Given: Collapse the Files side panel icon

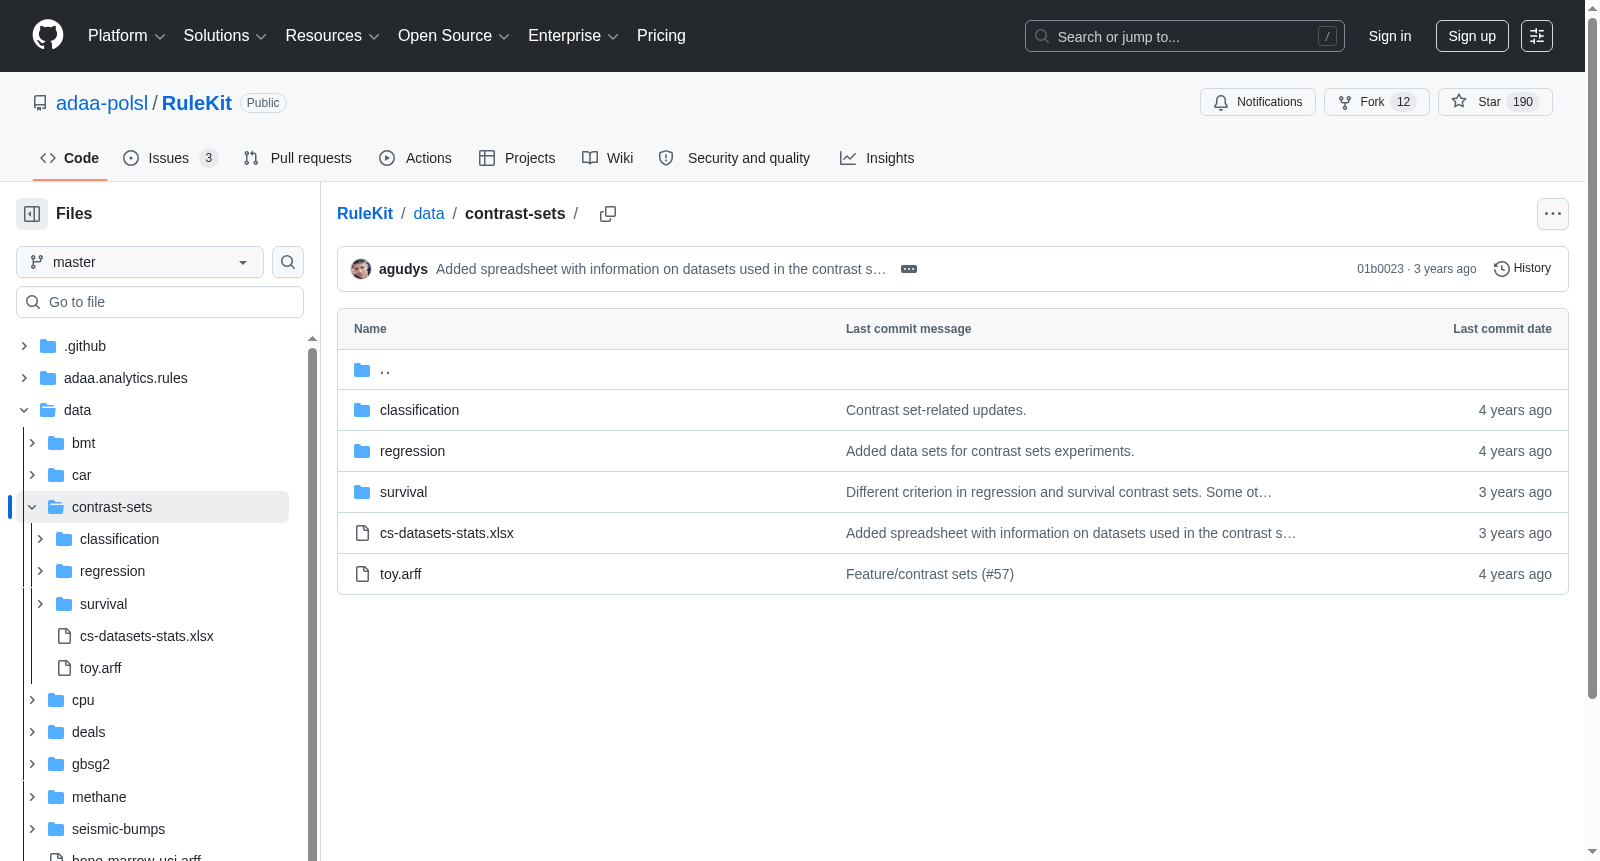Looking at the screenshot, I should (x=32, y=214).
